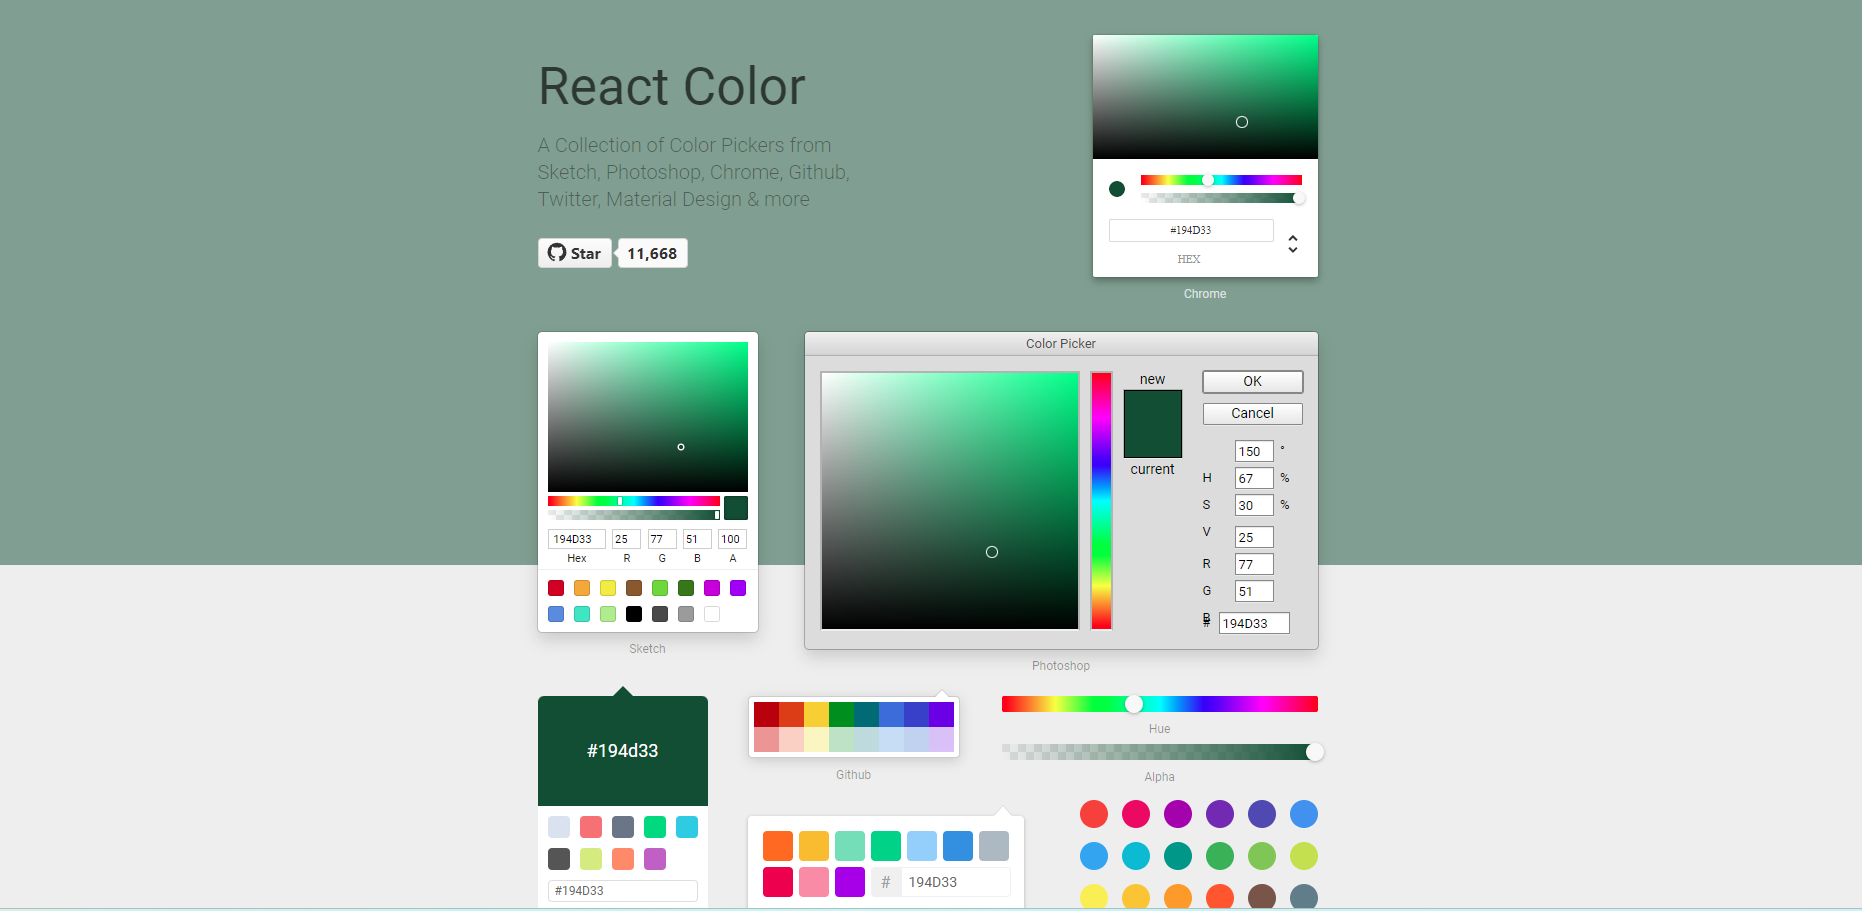Select the gray swatch in Twitter picker
Viewport: 1862px width, 911px height.
[x=994, y=846]
